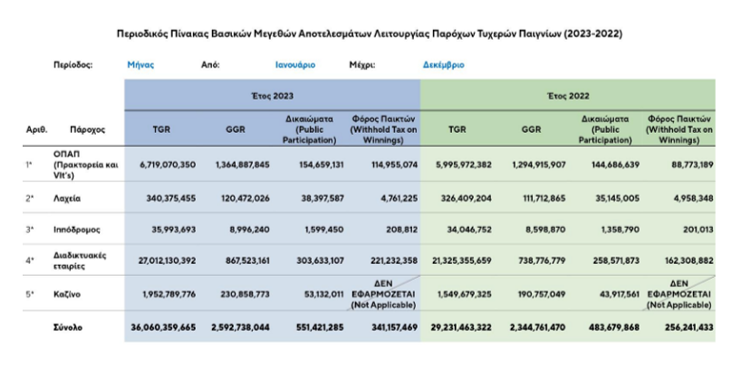The width and height of the screenshot is (745, 392).
Task: Select the Έτος 2022 header cell
Action: [x=568, y=96]
